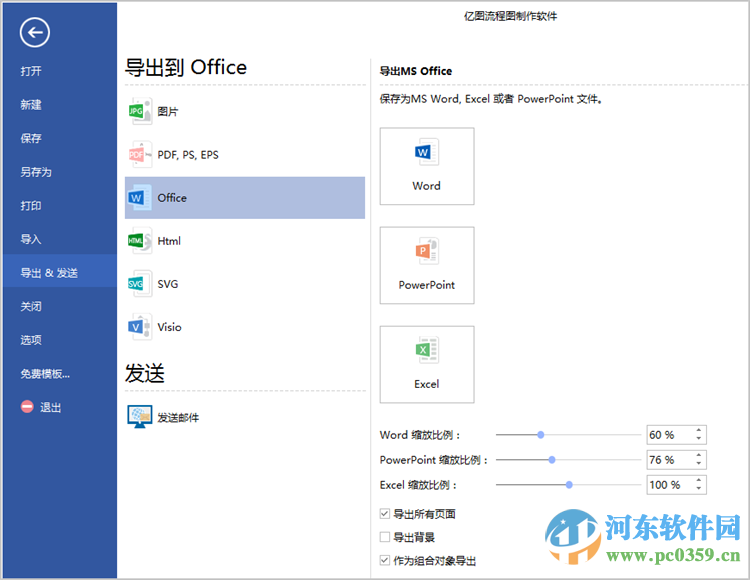Select the 图片 export label
Screen dimensions: 750x580
[168, 111]
